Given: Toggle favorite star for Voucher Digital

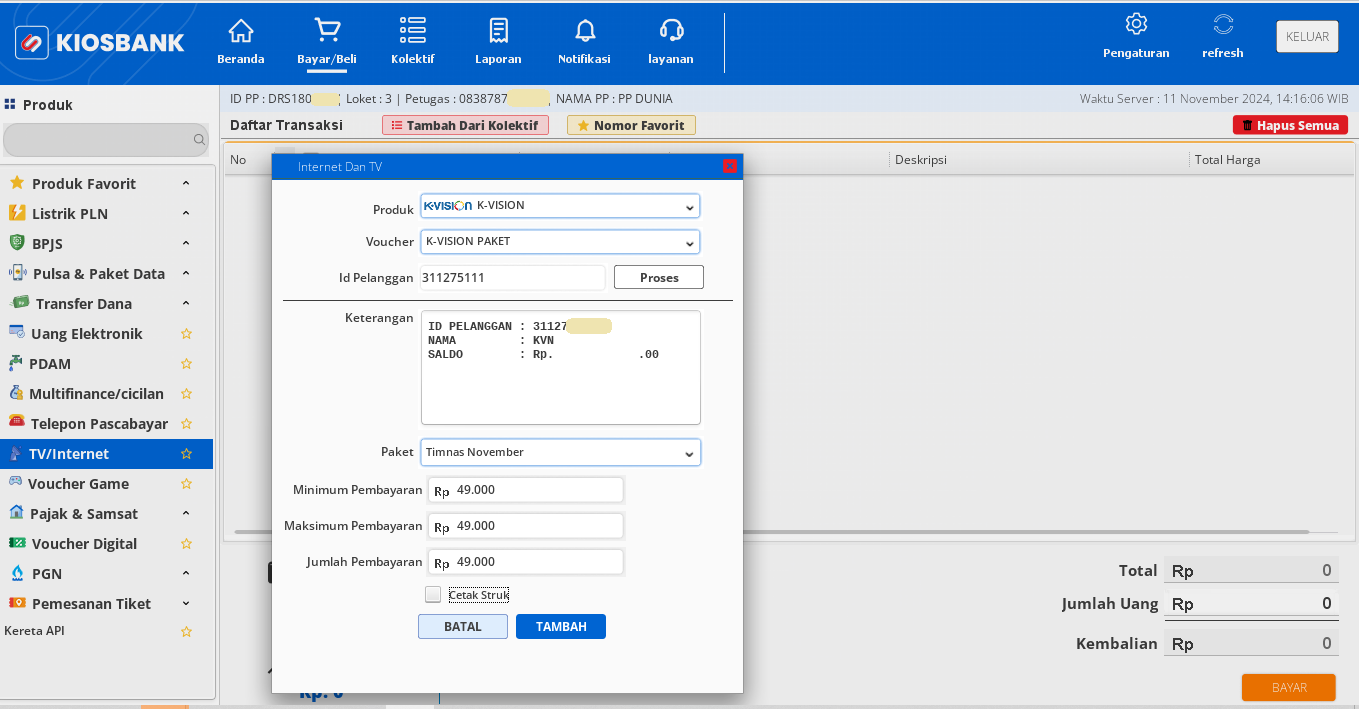Looking at the screenshot, I should pos(186,544).
